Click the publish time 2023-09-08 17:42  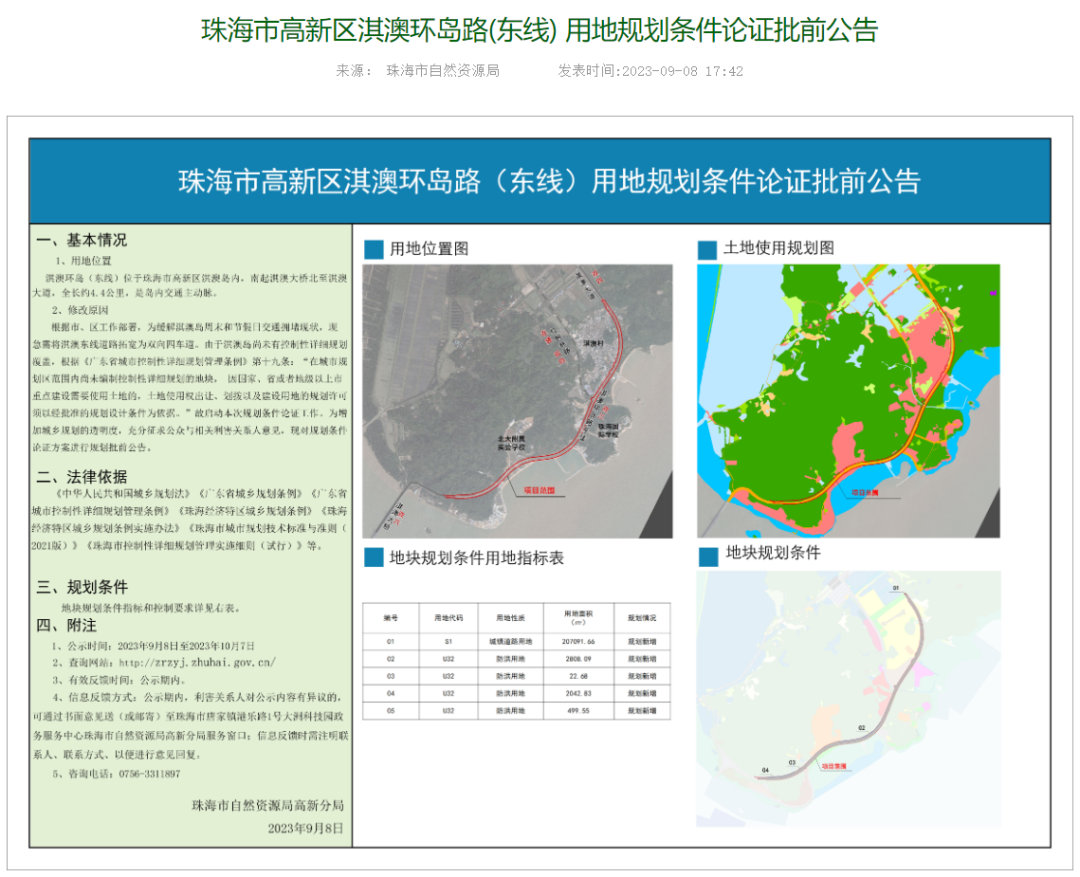[683, 71]
